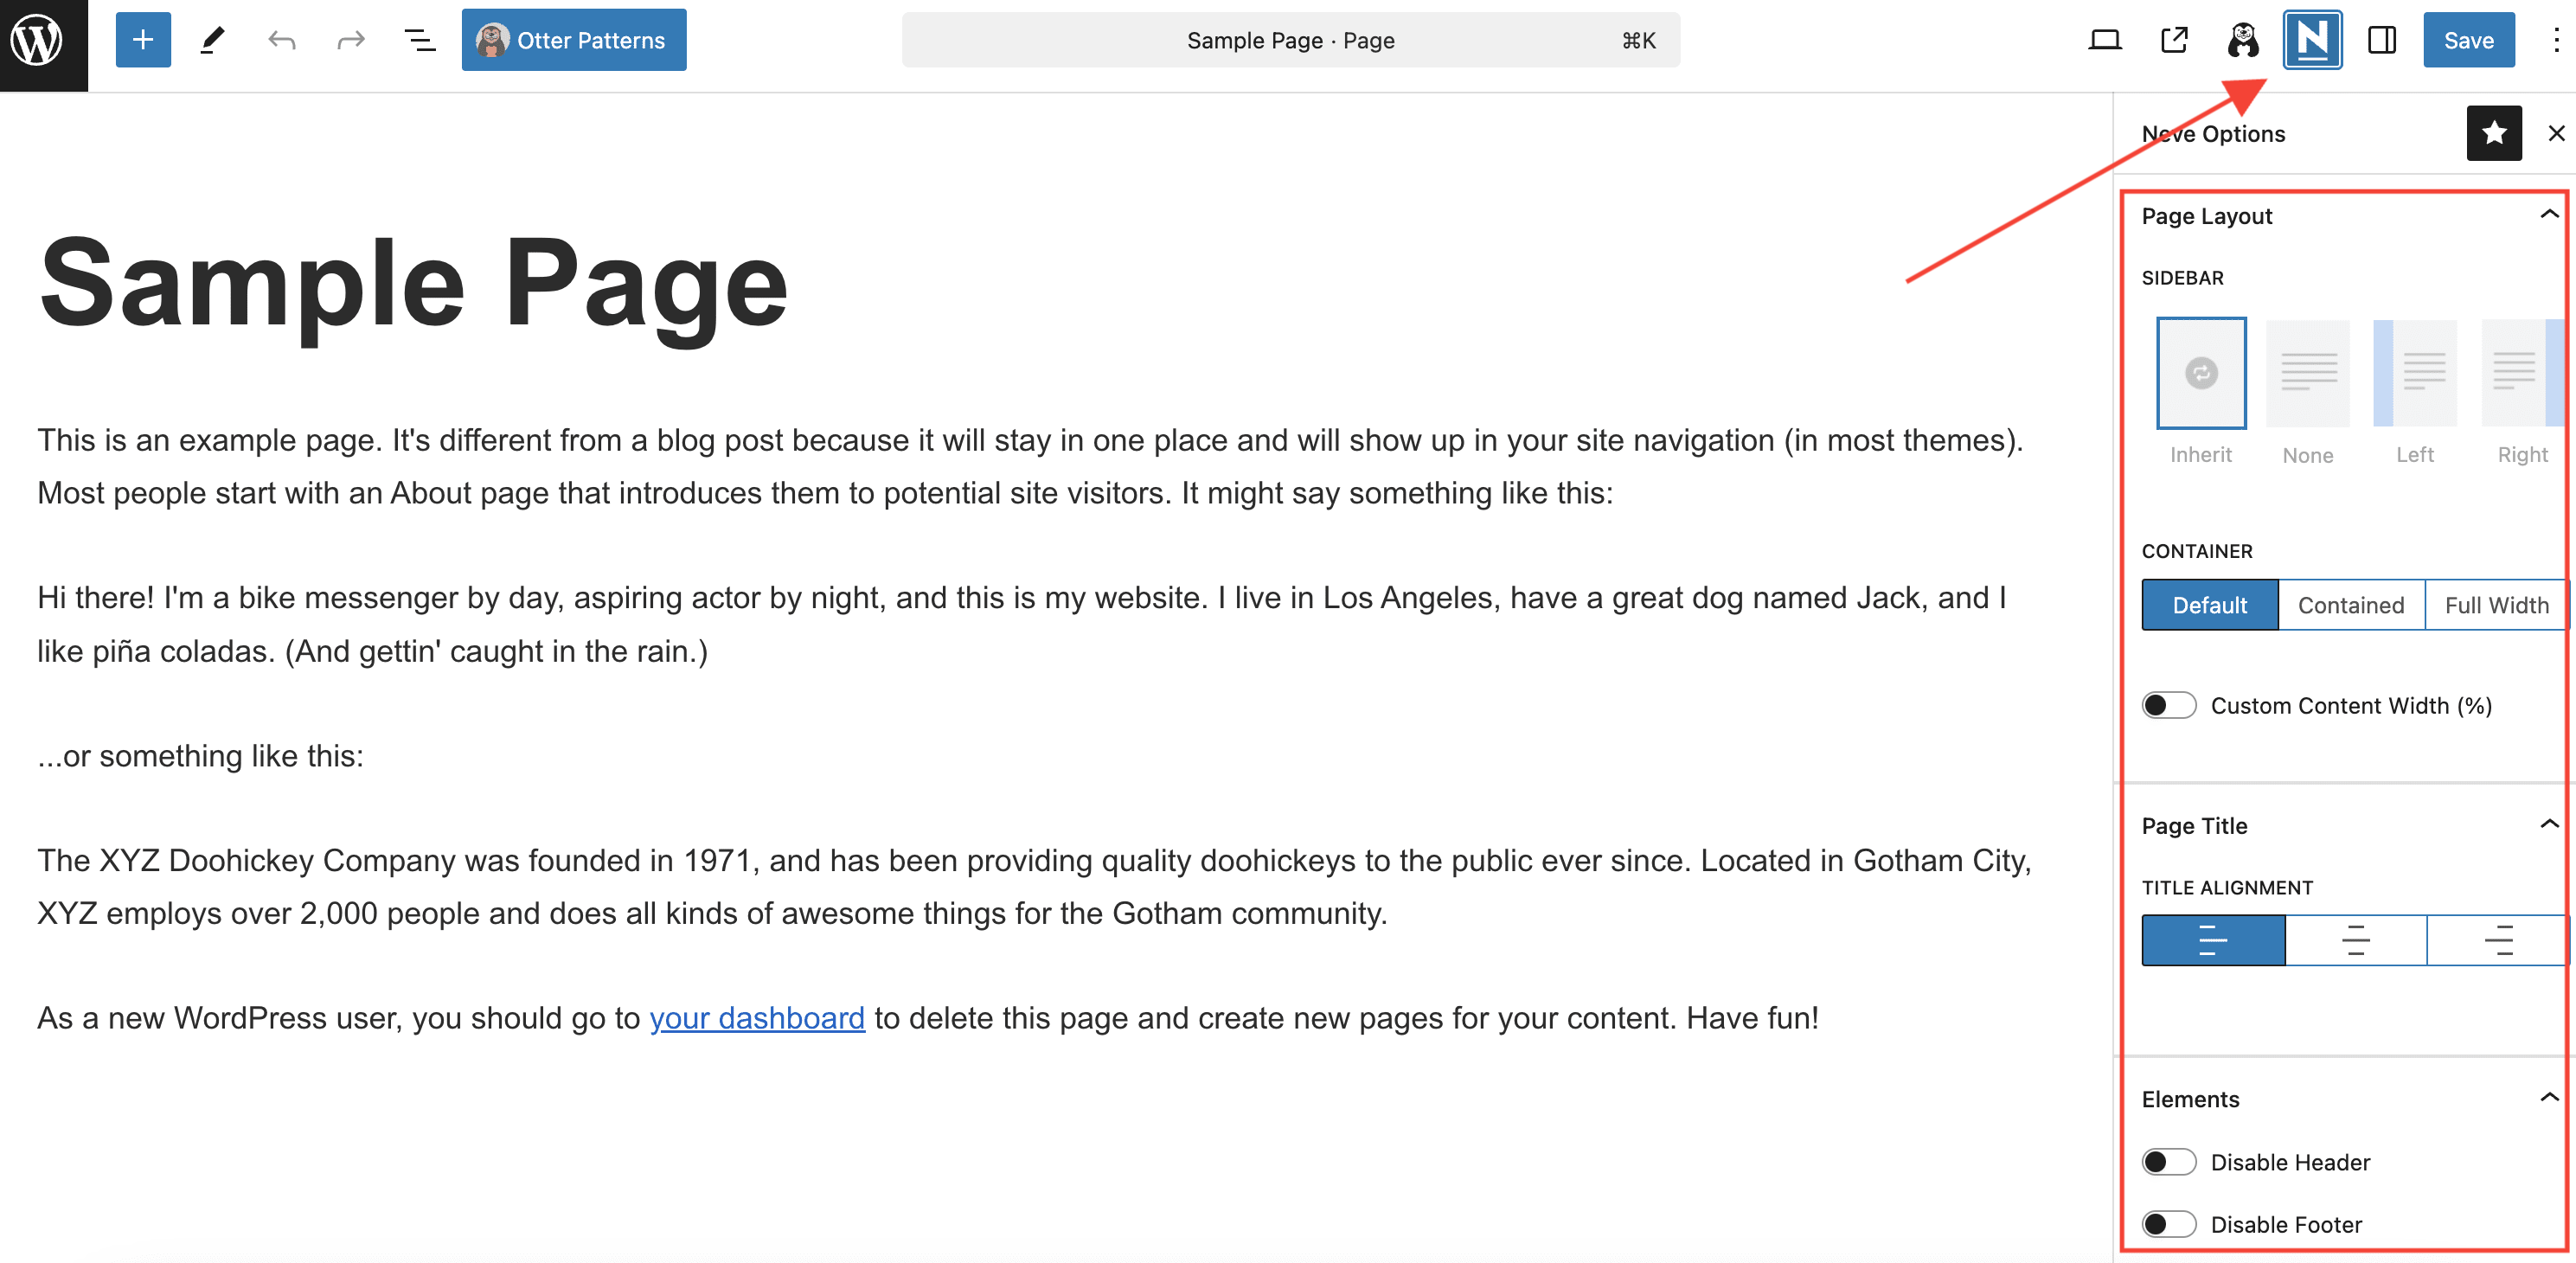Toggle the Neve Options N icon

tap(2312, 41)
